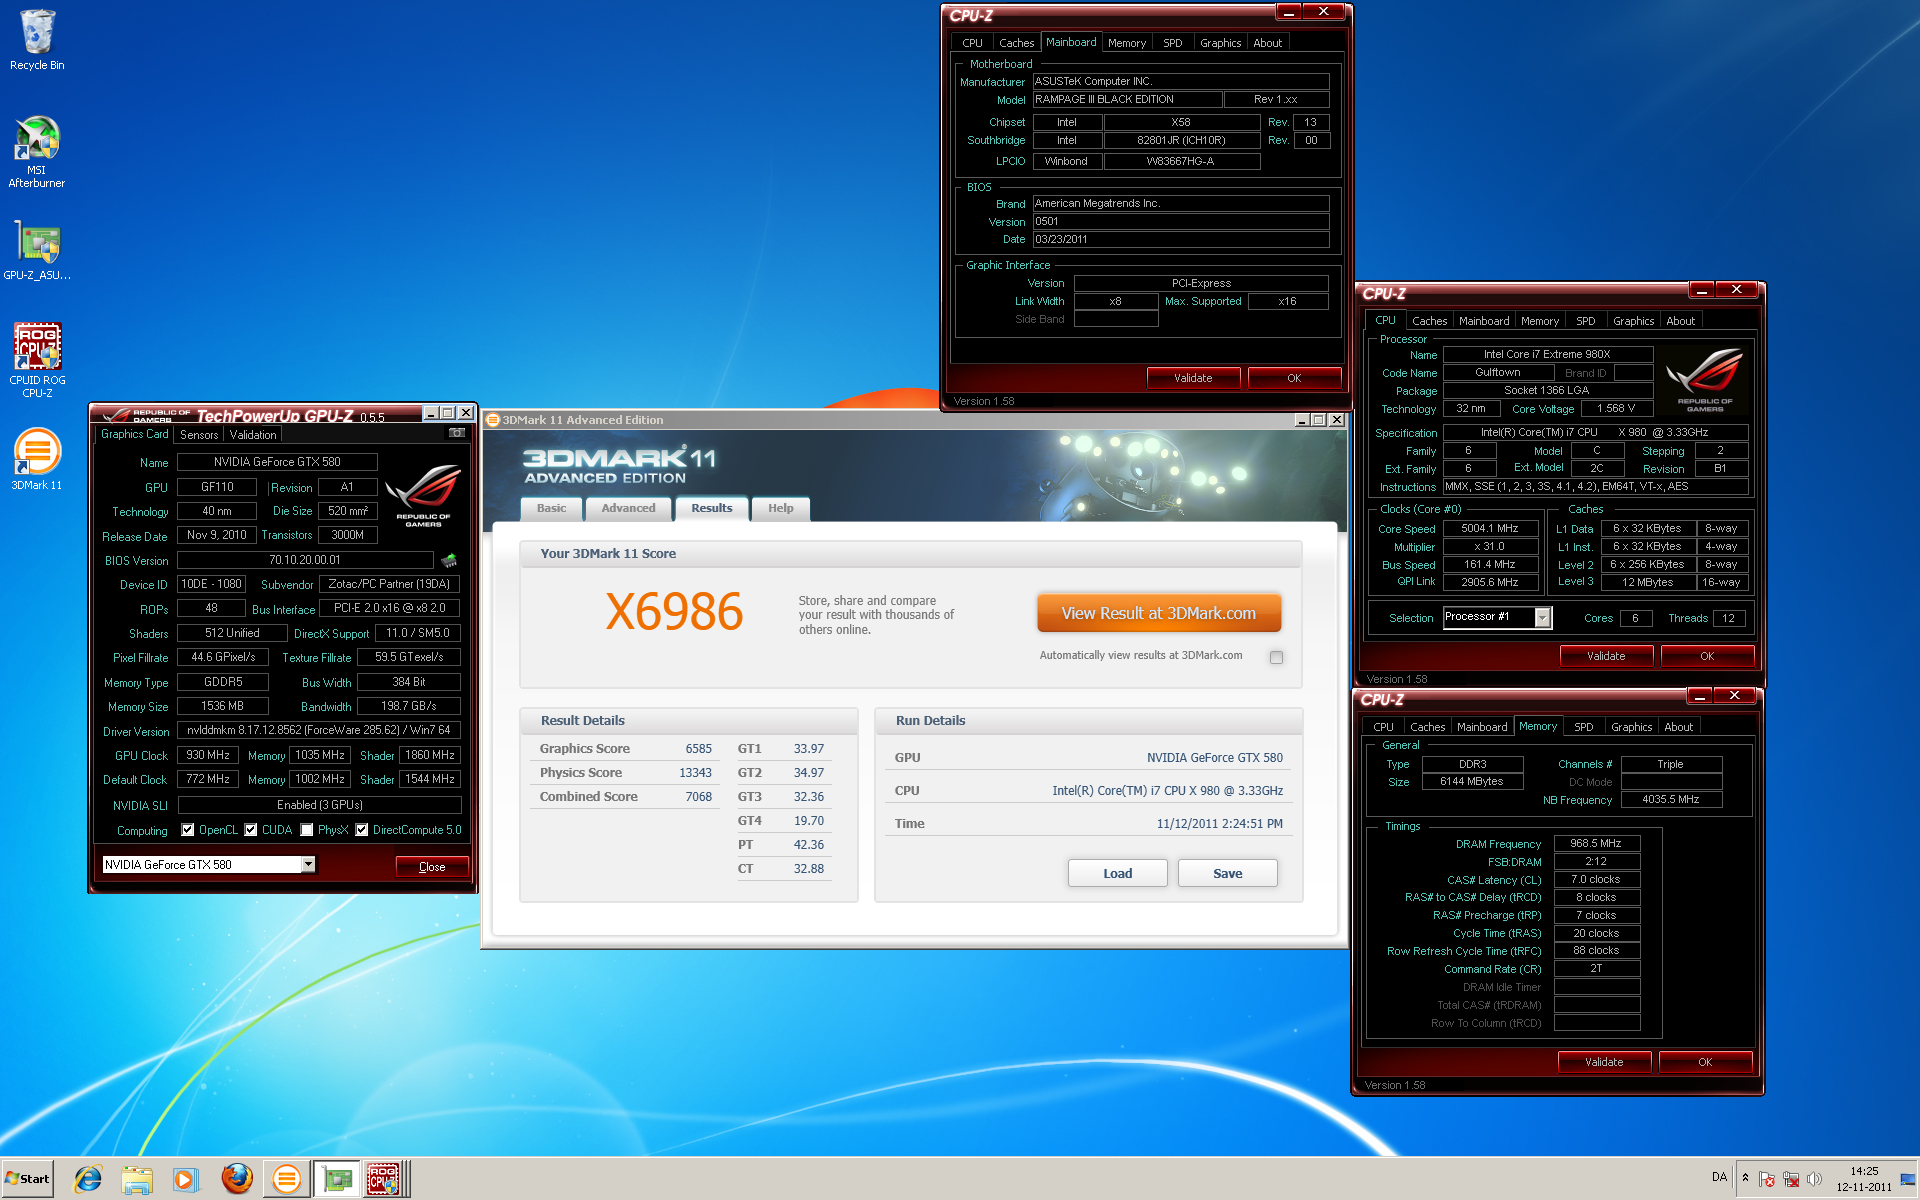Viewport: 1920px width, 1200px height.
Task: Click the mainboard model RAMPAGE III BLACK EDITION
Action: pyautogui.click(x=1127, y=100)
